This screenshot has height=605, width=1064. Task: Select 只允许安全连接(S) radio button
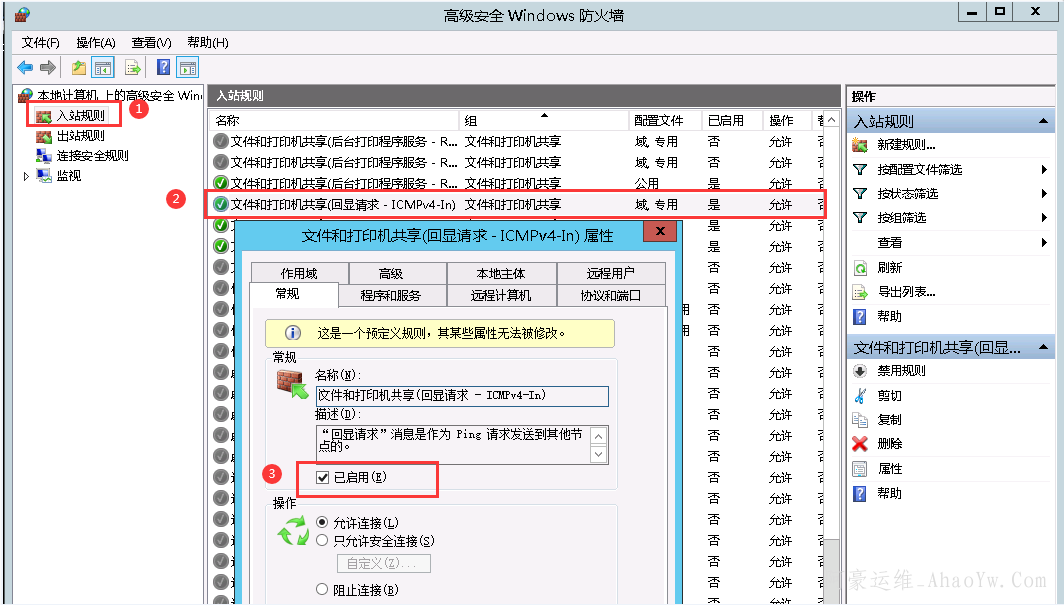click(322, 541)
